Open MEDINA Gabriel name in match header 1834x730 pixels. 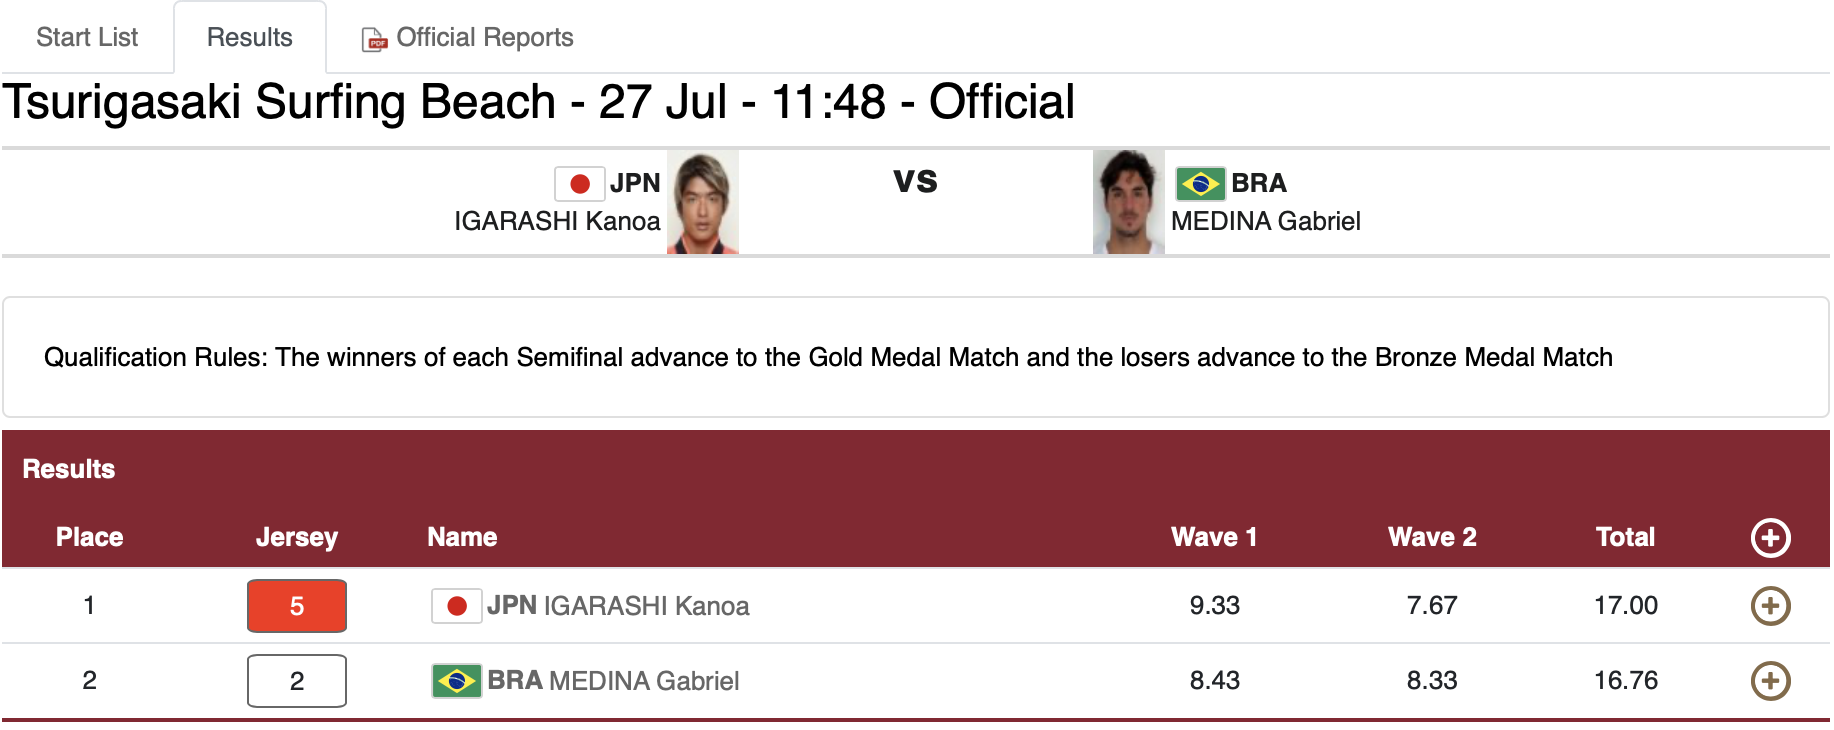point(1265,221)
